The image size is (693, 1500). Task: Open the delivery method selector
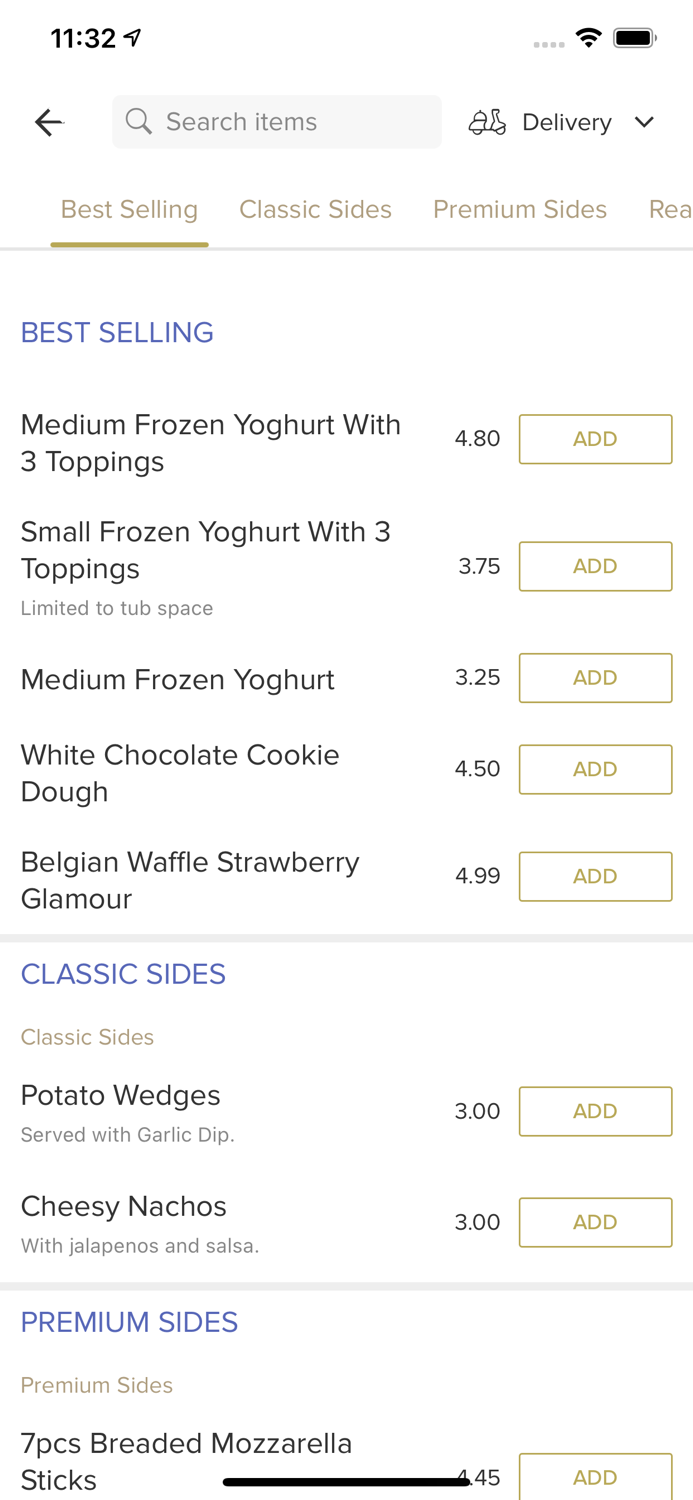coord(566,121)
